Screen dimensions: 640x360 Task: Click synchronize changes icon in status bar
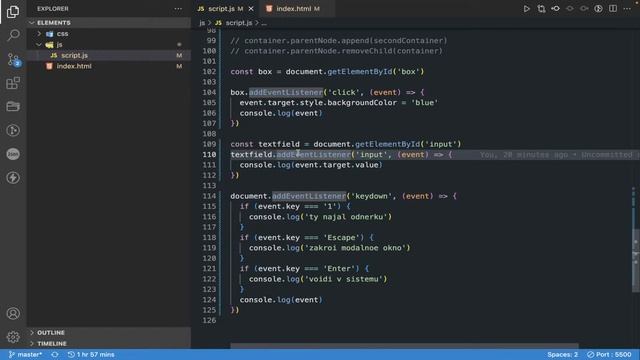pyautogui.click(x=55, y=354)
